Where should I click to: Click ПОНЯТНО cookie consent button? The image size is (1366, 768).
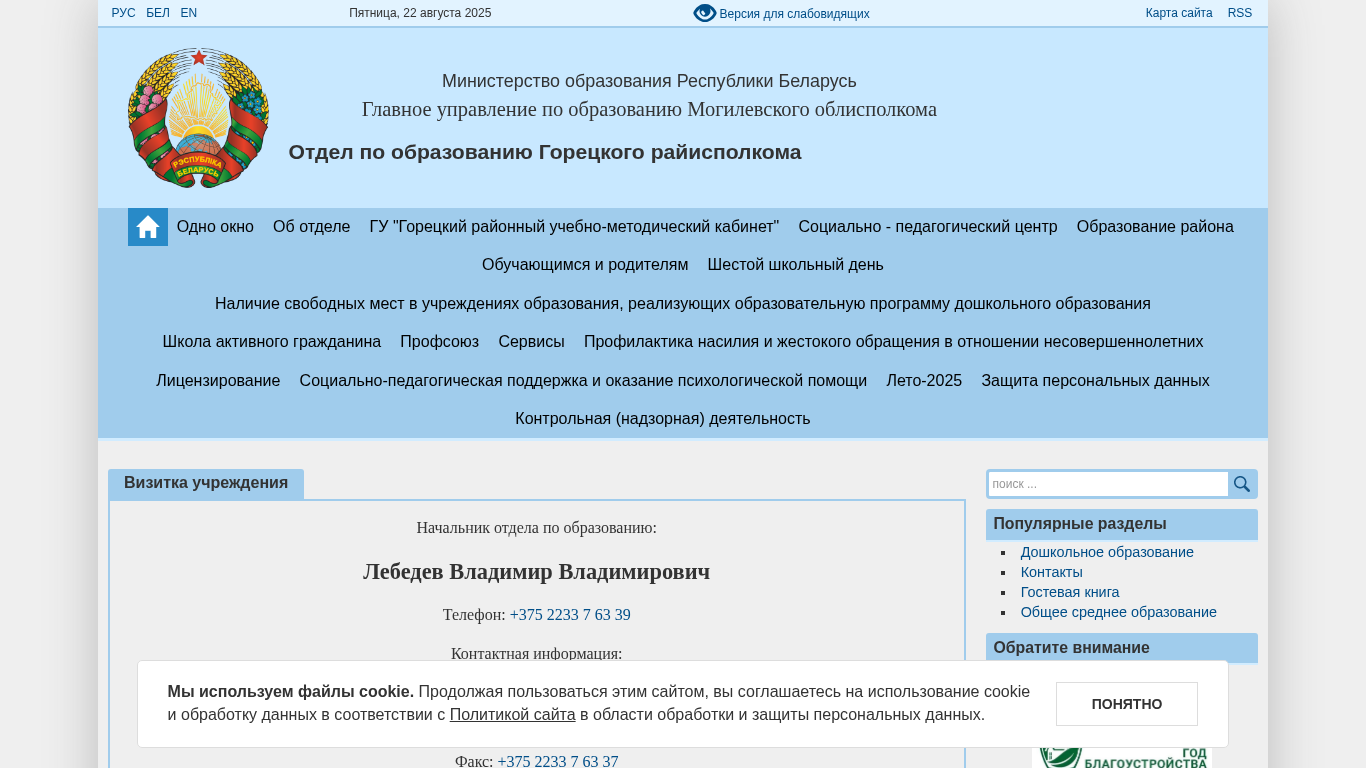pyautogui.click(x=1127, y=704)
